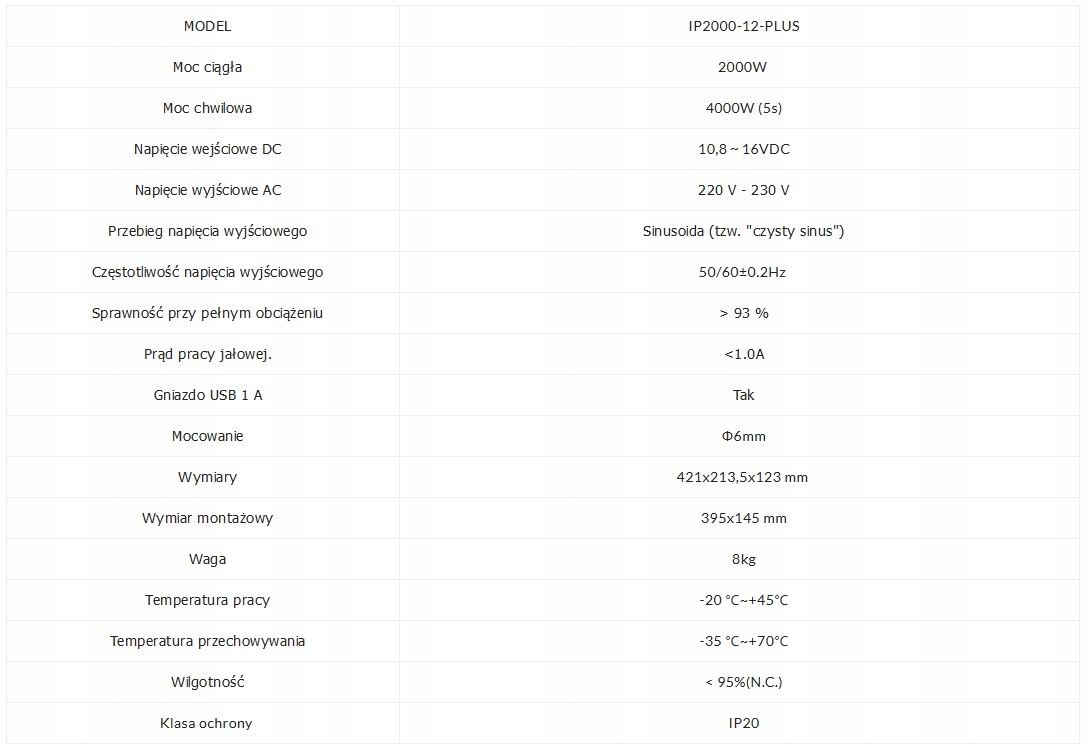
Task: Select the Φ6mm mounting value
Action: pyautogui.click(x=743, y=436)
